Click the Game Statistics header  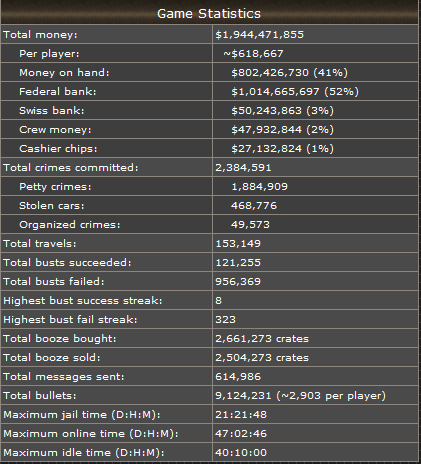point(209,14)
